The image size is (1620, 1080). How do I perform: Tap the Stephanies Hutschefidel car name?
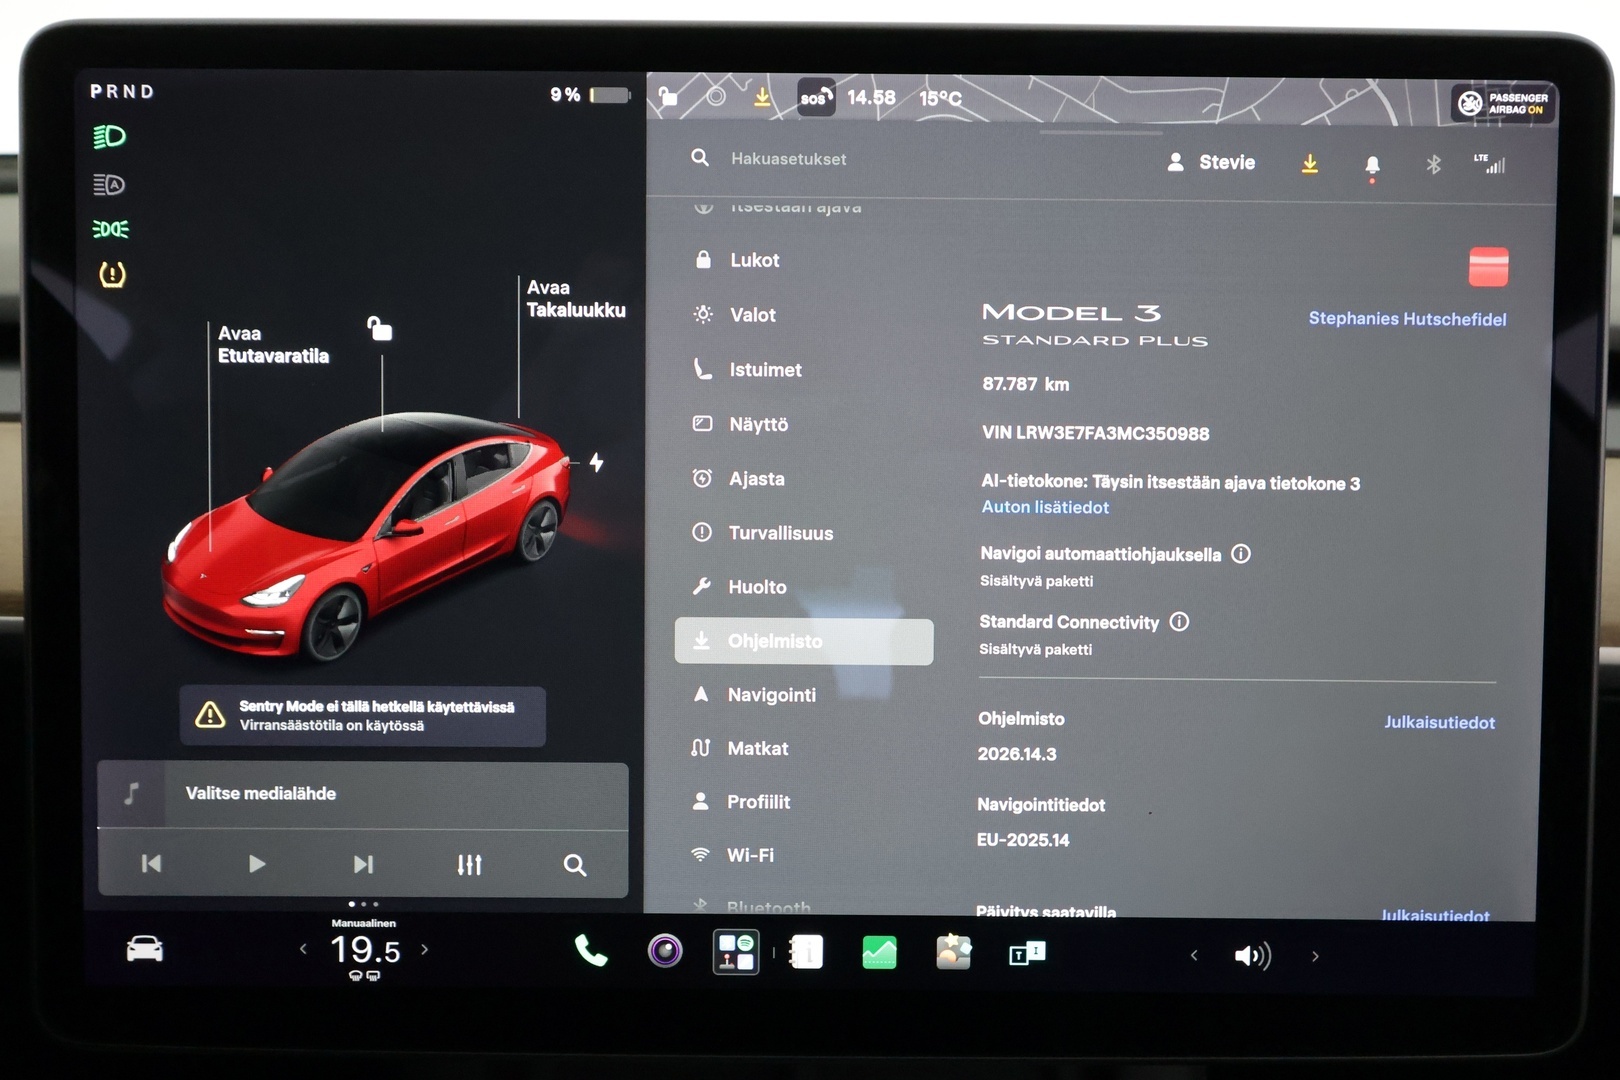coord(1407,319)
